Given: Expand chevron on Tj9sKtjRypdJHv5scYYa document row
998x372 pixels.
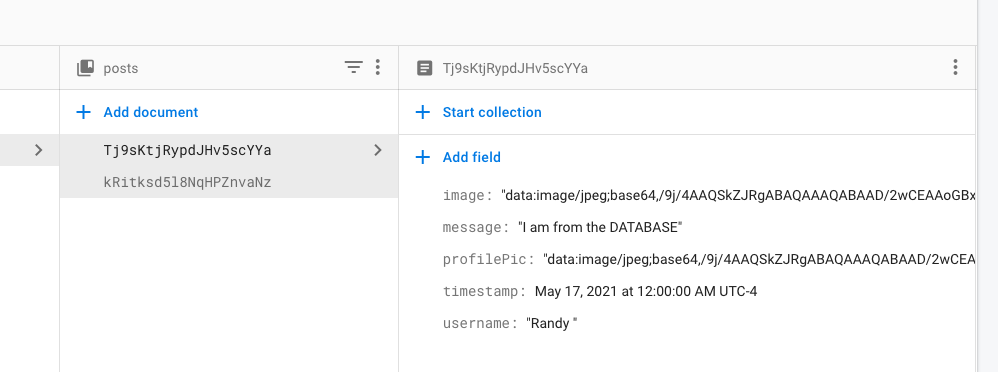Looking at the screenshot, I should 378,150.
